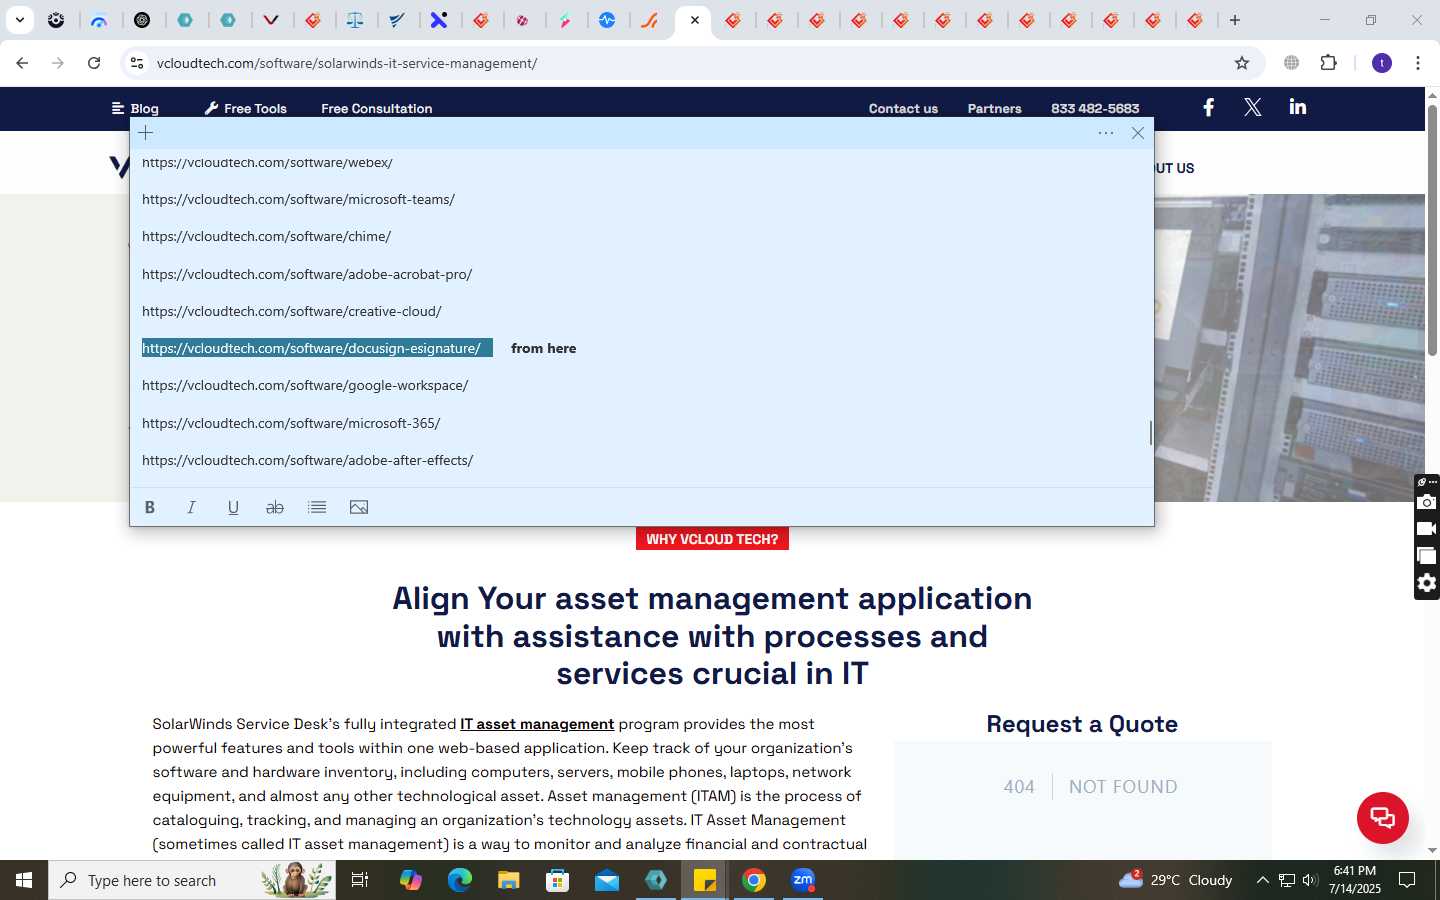Click taskbar search box
The image size is (1440, 900).
[x=192, y=880]
